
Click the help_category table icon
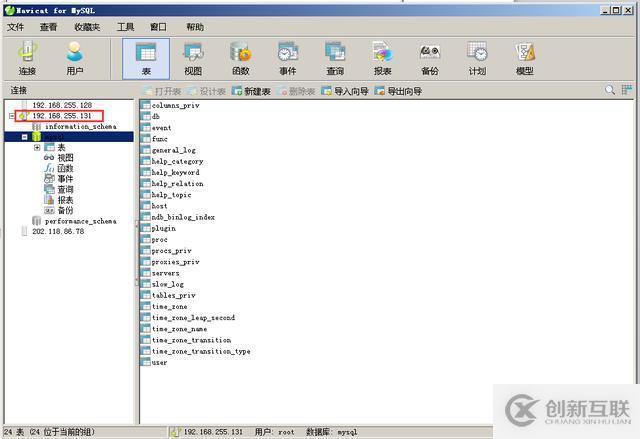146,161
